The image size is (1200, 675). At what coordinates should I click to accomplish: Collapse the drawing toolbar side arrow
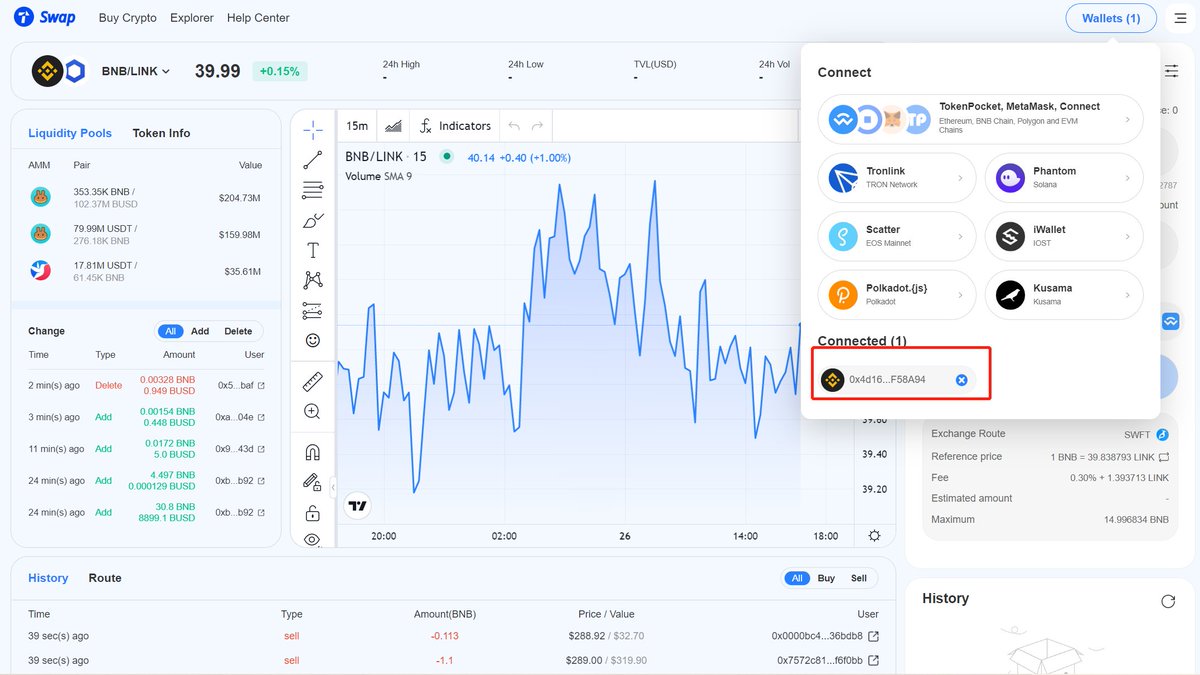[333, 488]
